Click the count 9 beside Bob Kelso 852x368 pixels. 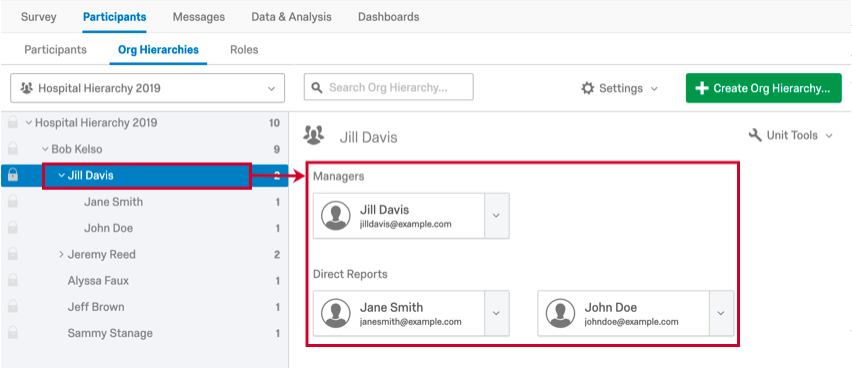277,149
